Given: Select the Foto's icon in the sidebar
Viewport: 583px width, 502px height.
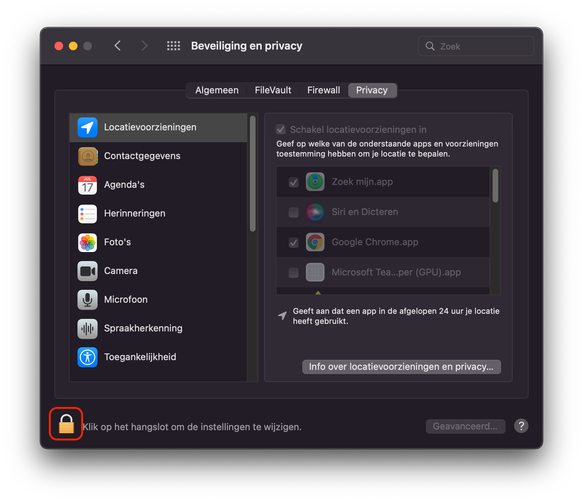Looking at the screenshot, I should pos(87,242).
